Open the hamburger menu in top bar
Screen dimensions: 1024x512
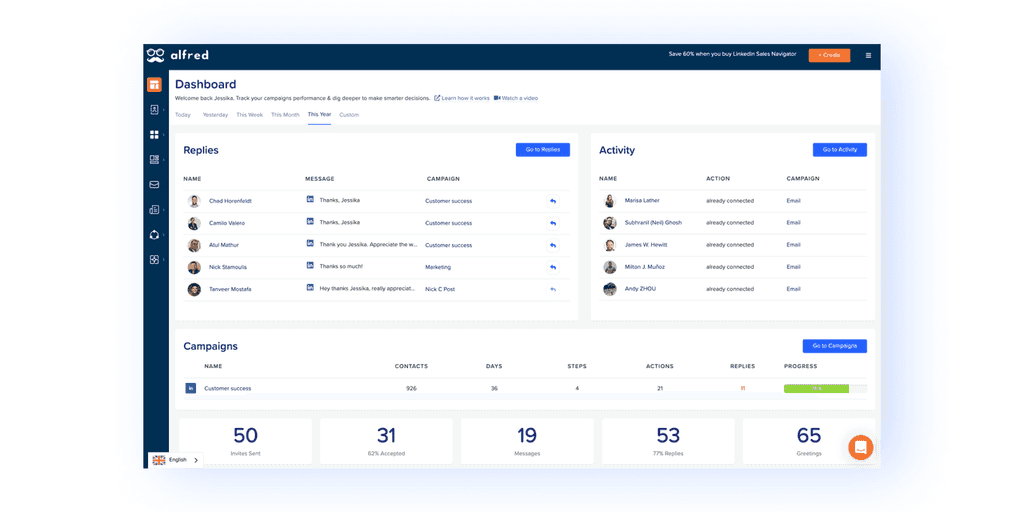[x=868, y=56]
